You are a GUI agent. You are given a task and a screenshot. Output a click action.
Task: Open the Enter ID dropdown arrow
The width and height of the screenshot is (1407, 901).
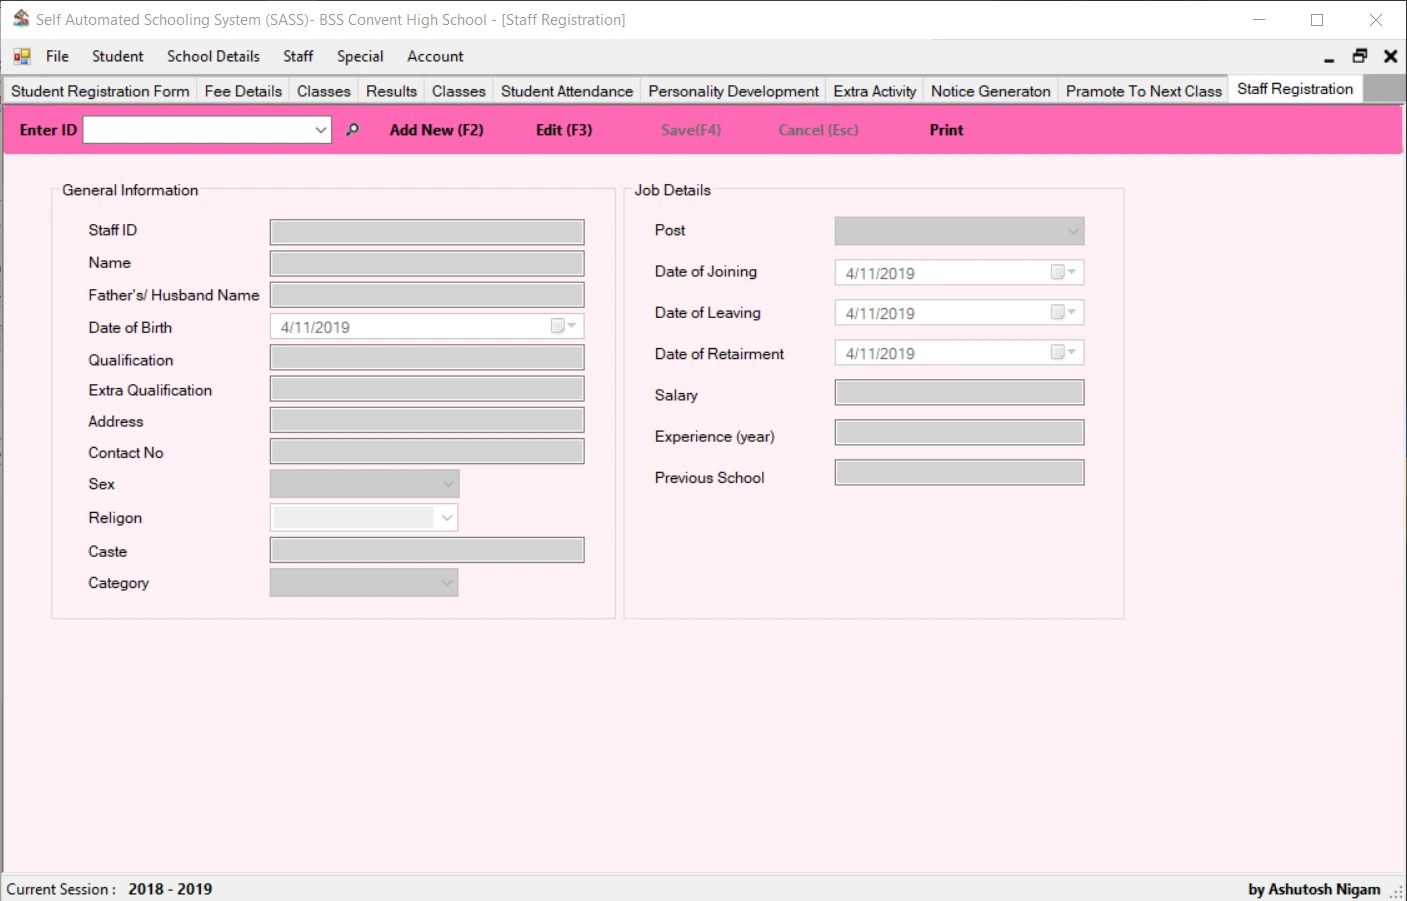pos(320,129)
